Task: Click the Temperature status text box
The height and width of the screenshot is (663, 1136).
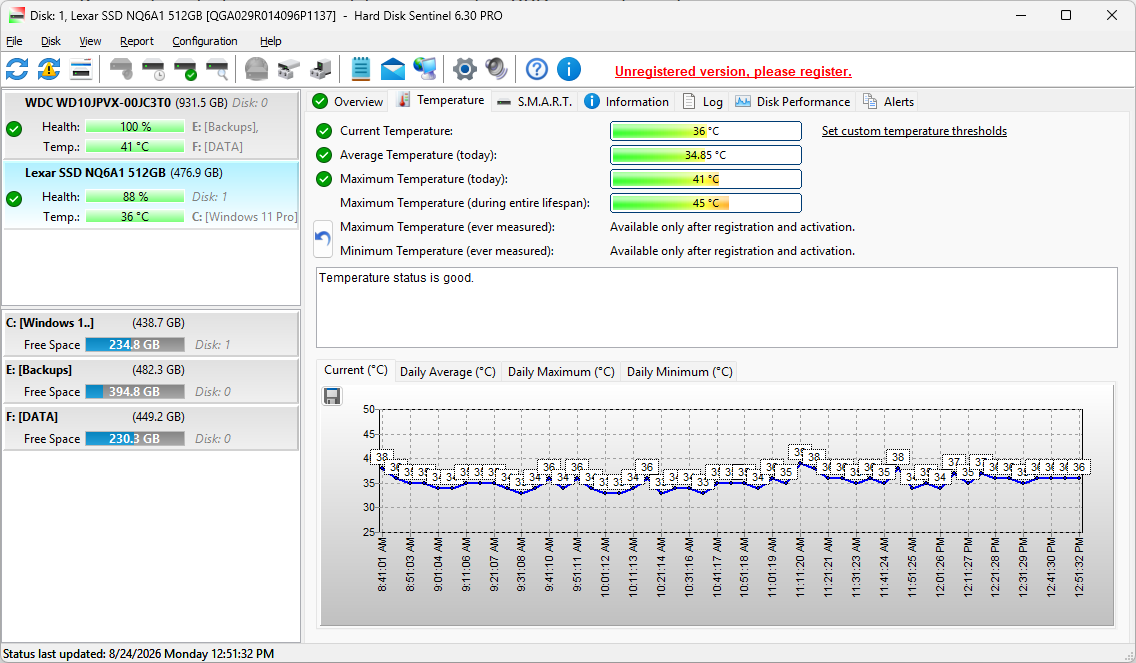Action: point(717,307)
